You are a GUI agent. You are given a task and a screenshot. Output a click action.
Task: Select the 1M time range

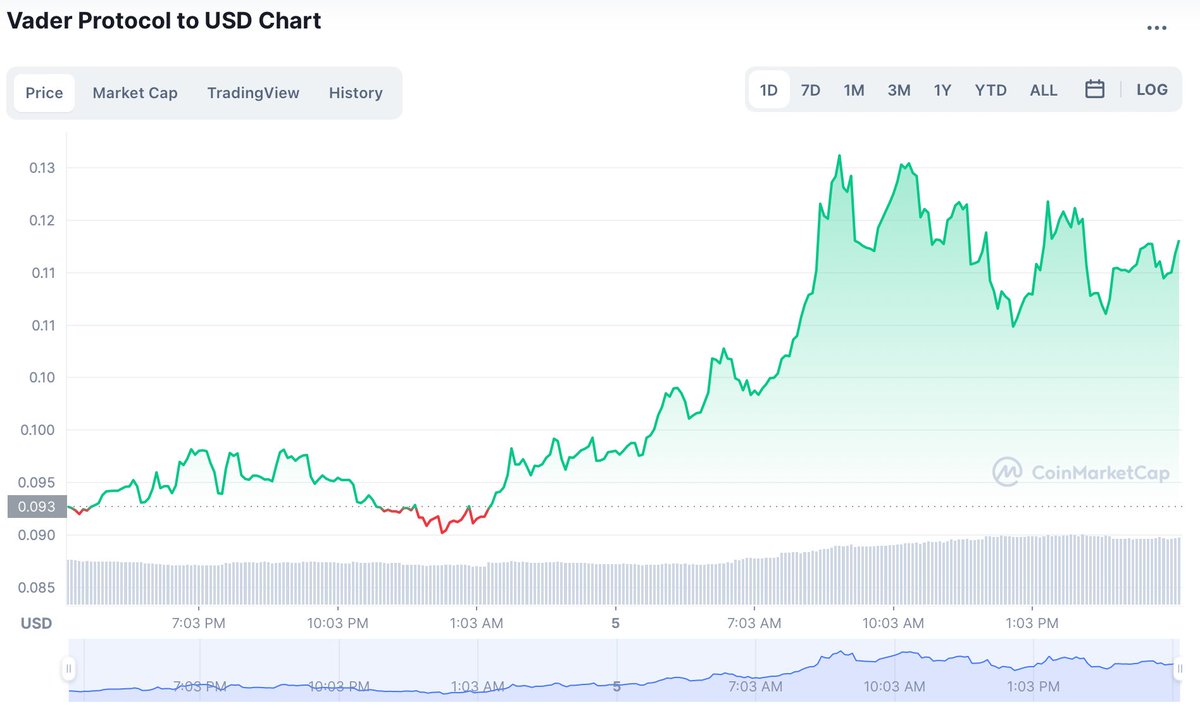click(853, 90)
